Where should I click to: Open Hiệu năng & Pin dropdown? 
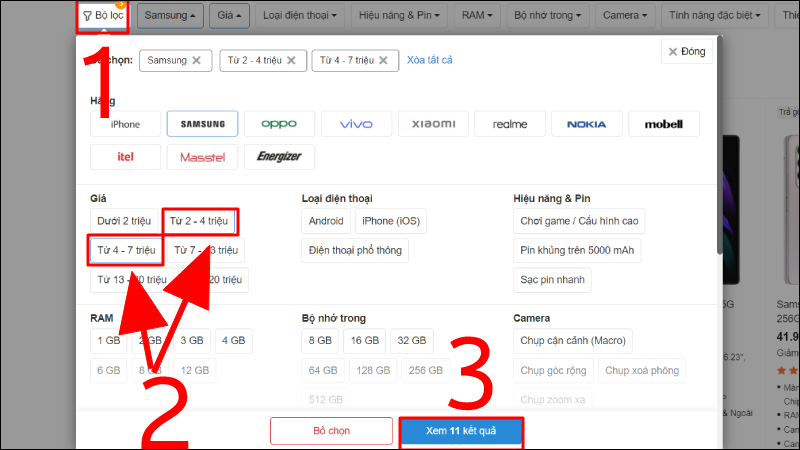pyautogui.click(x=399, y=16)
